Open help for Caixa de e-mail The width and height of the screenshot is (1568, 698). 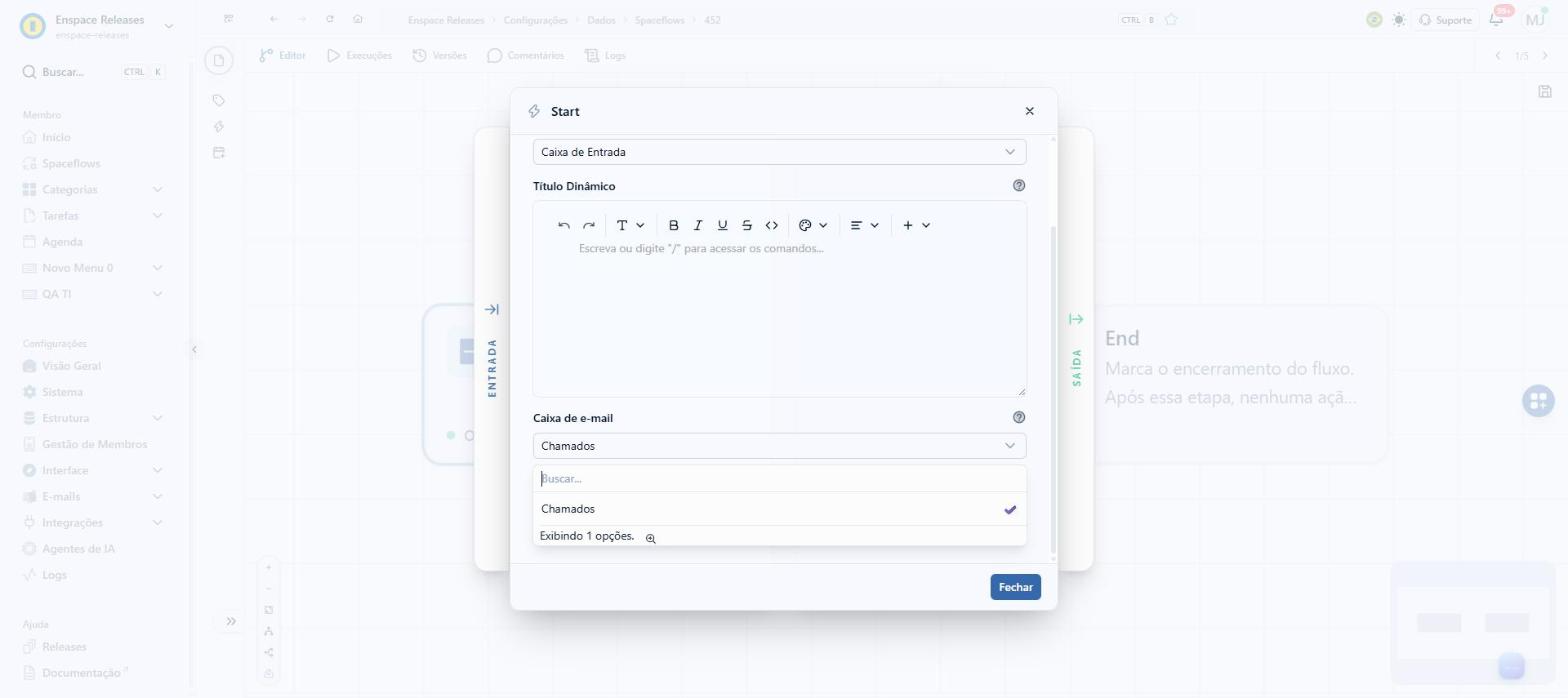[x=1019, y=417]
